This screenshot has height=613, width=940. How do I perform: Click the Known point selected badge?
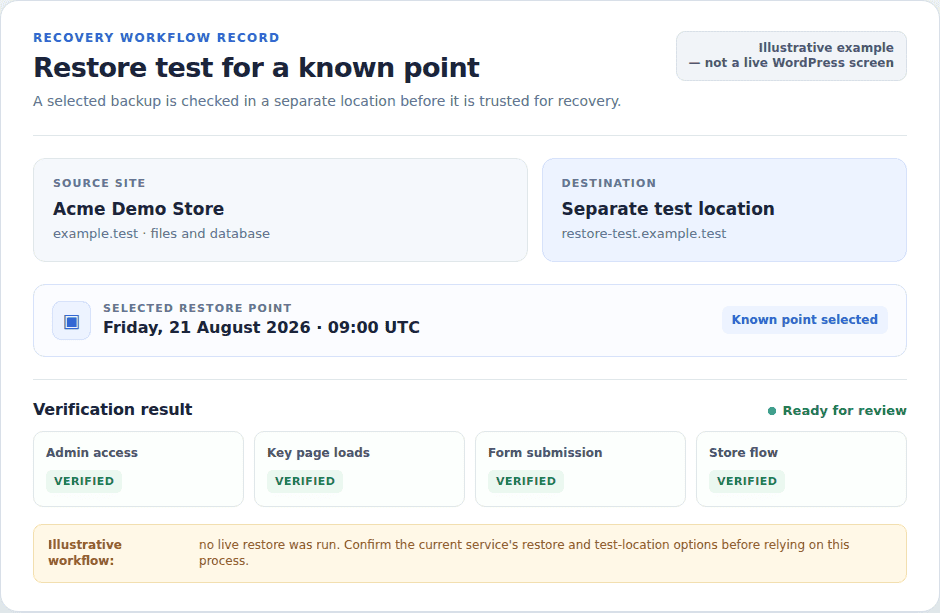click(805, 320)
